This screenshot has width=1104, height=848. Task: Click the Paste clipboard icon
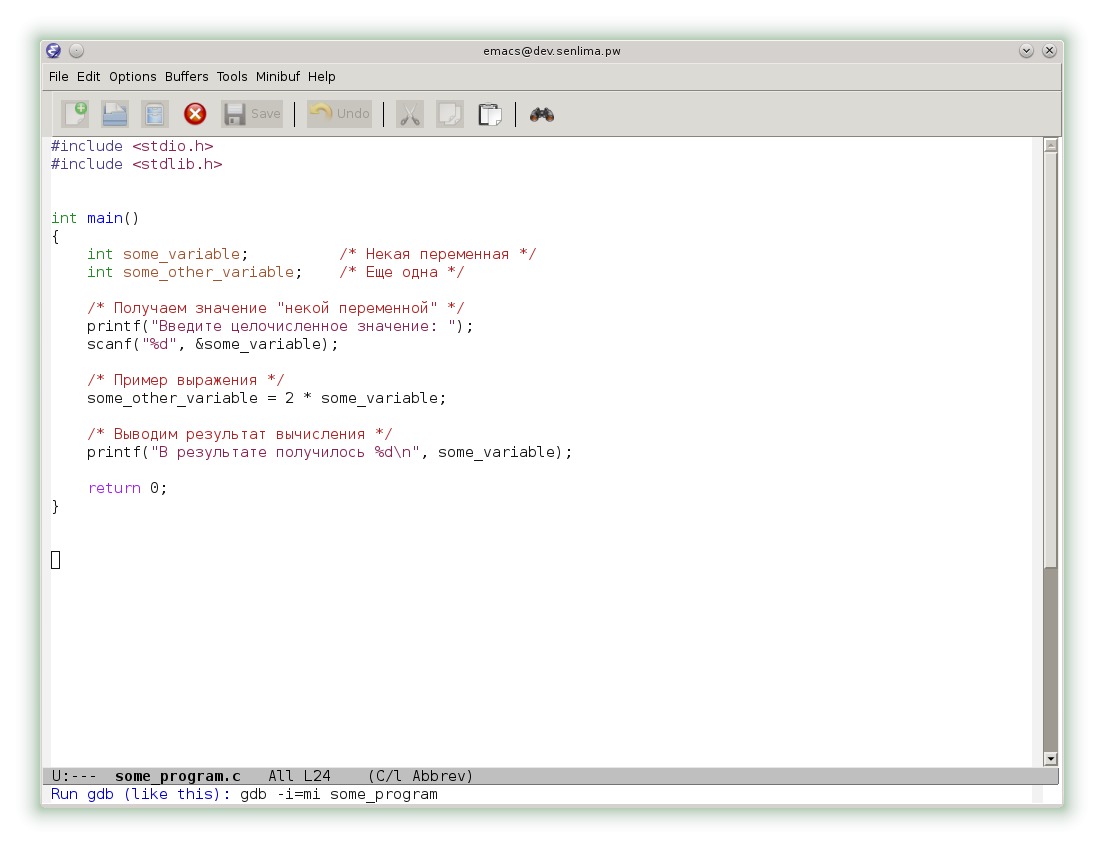click(489, 114)
